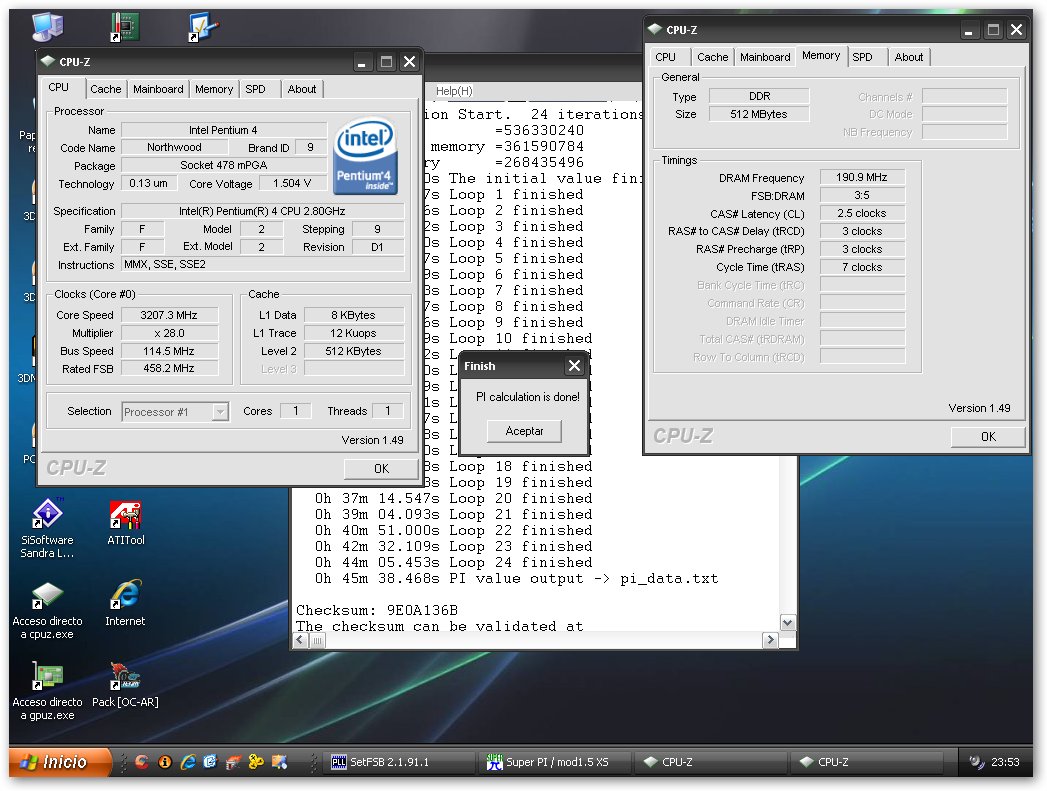Click DRAM Frequency value 190.9 MHz
The image size is (1047, 791).
(x=862, y=177)
